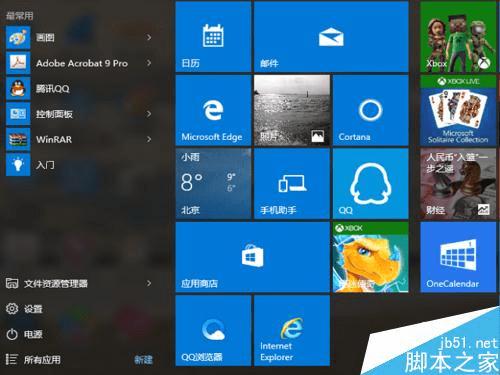Select the 设置 menu text

[33, 309]
